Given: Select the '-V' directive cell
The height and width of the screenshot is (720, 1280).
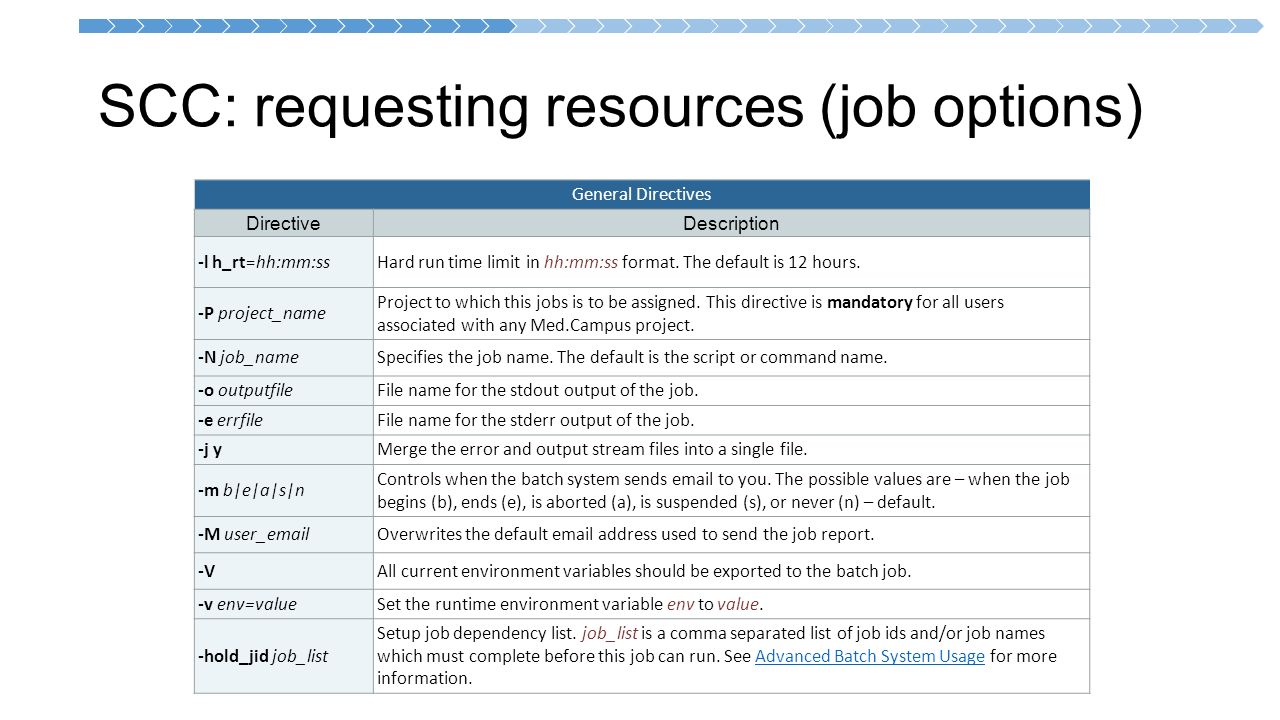Looking at the screenshot, I should 284,571.
